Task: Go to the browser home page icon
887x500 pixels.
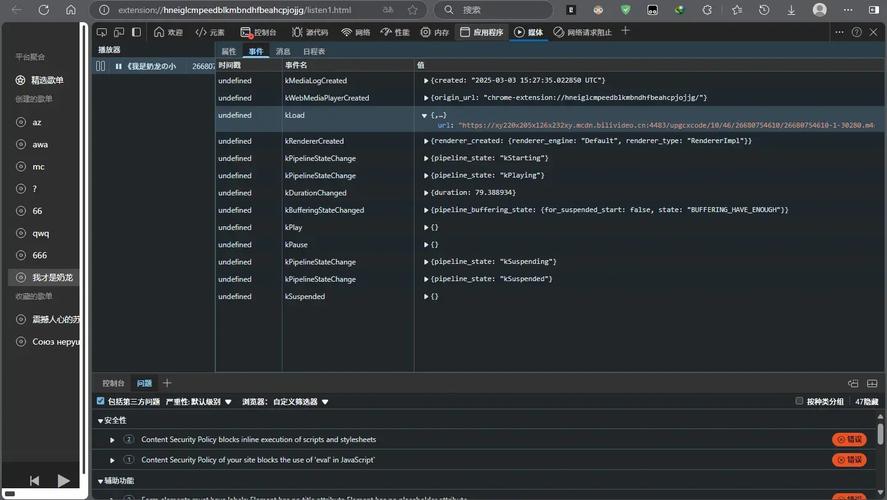Action: coord(70,10)
